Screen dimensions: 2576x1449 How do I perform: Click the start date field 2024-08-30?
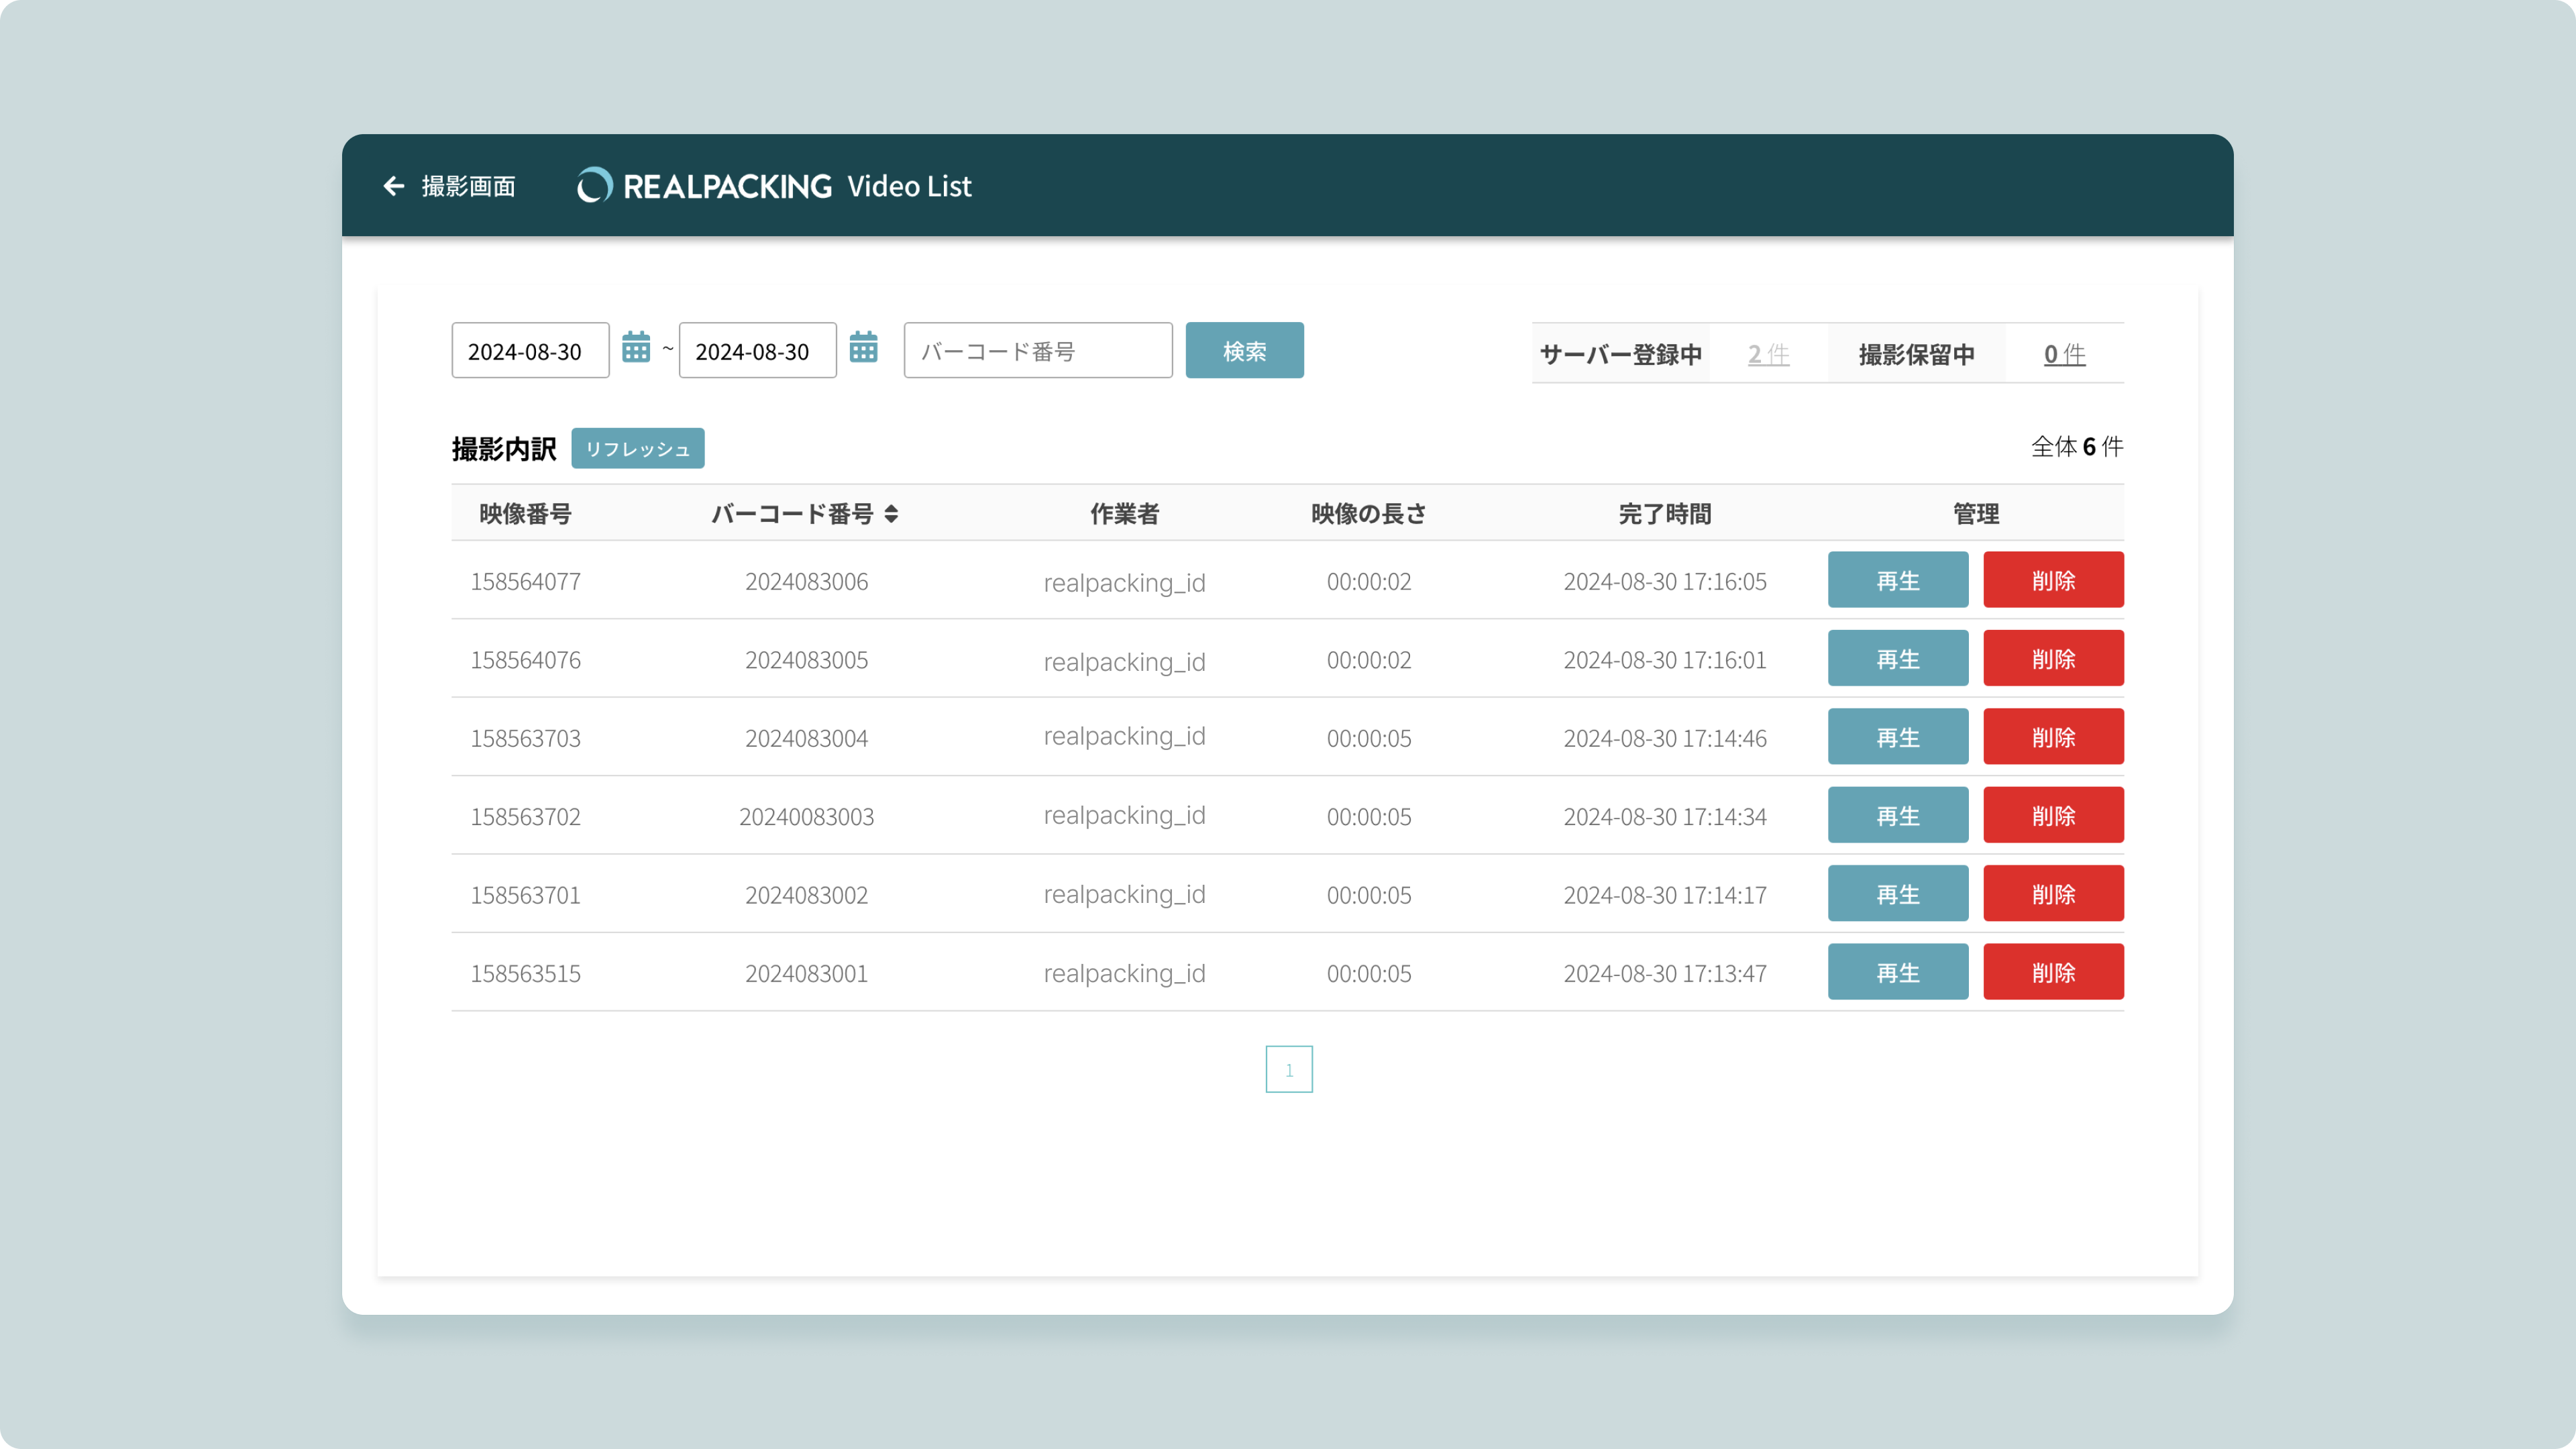pyautogui.click(x=530, y=351)
